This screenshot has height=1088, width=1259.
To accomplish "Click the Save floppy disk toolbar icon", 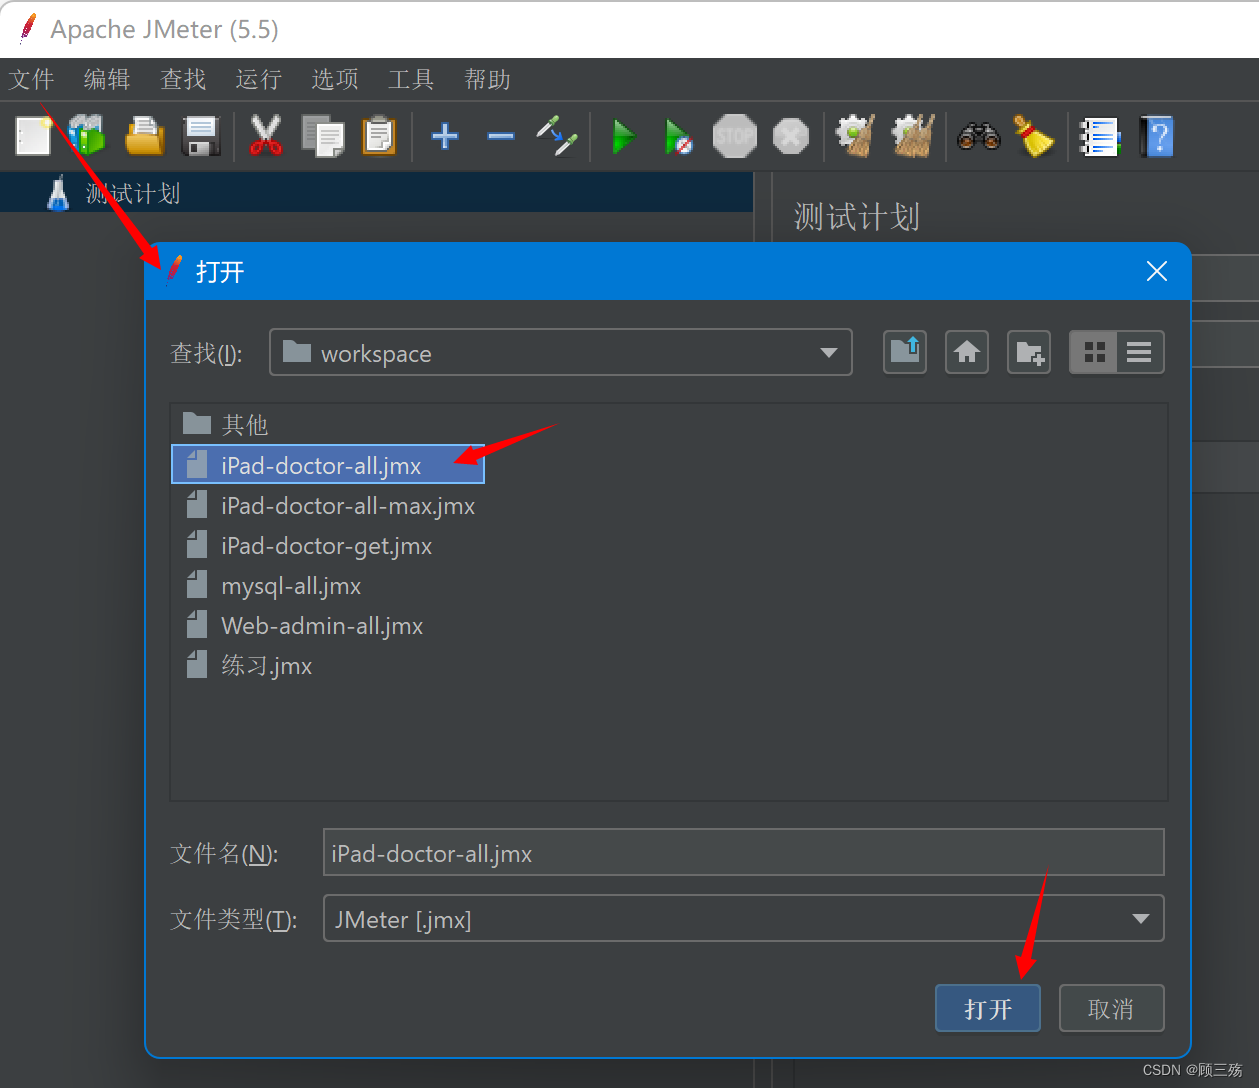I will (201, 136).
